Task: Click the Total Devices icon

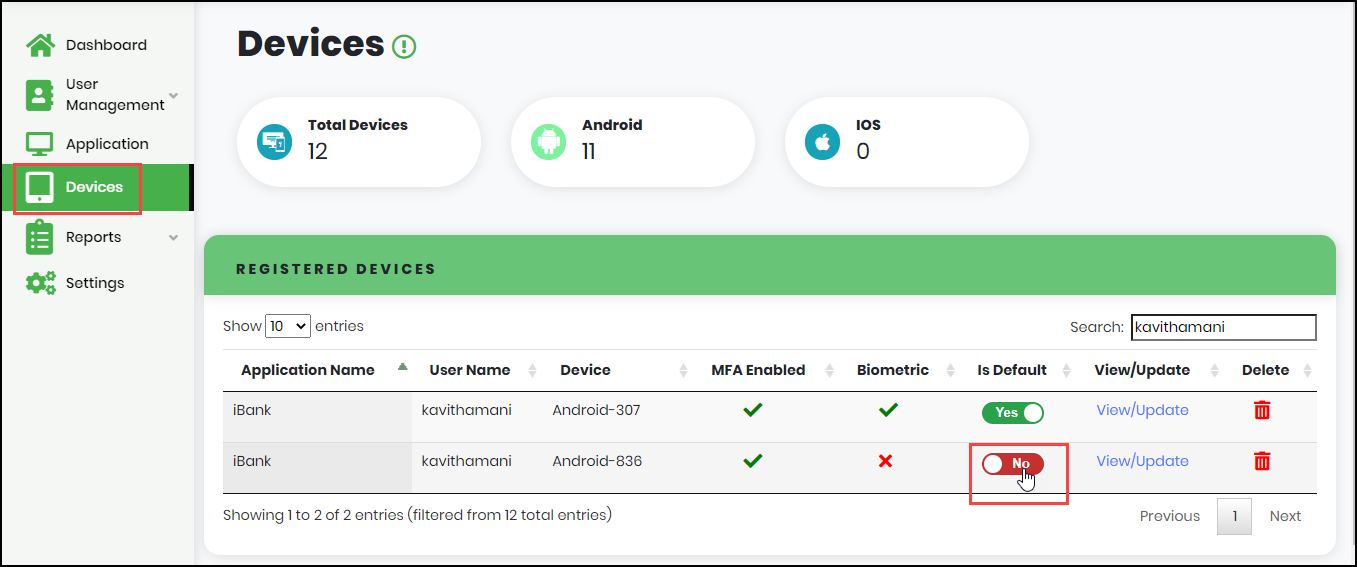Action: click(274, 142)
